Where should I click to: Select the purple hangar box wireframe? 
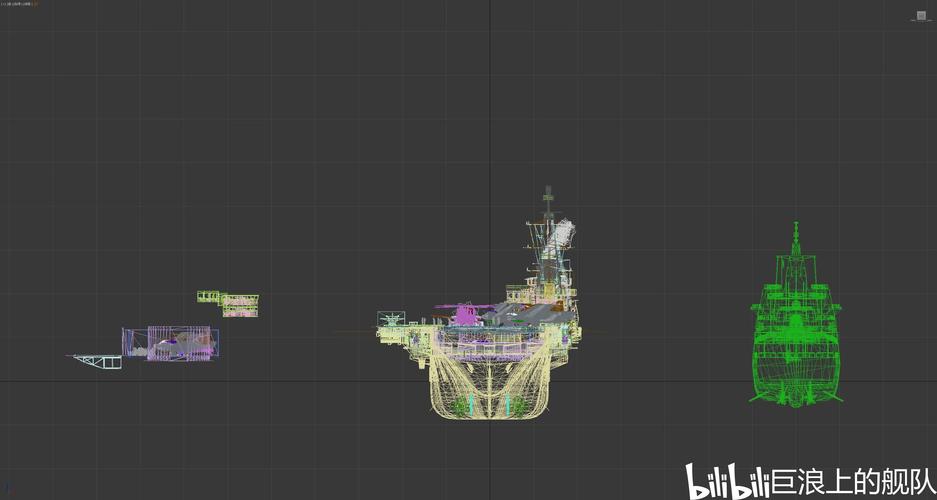click(170, 343)
